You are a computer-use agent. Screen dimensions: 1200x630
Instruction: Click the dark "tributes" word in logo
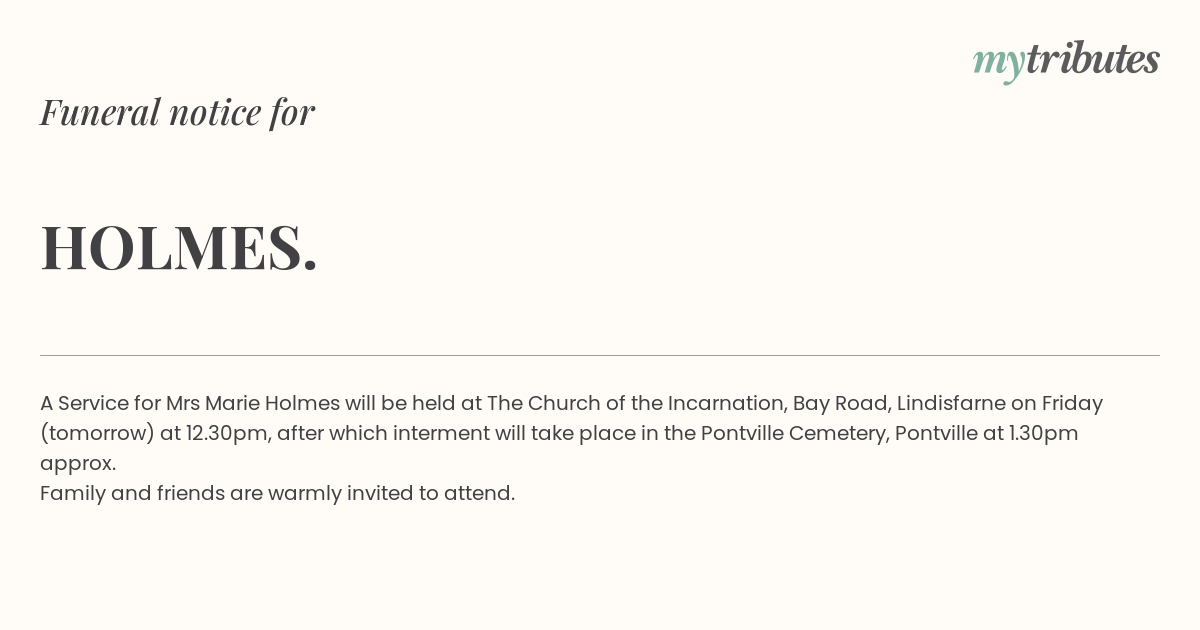(1093, 59)
